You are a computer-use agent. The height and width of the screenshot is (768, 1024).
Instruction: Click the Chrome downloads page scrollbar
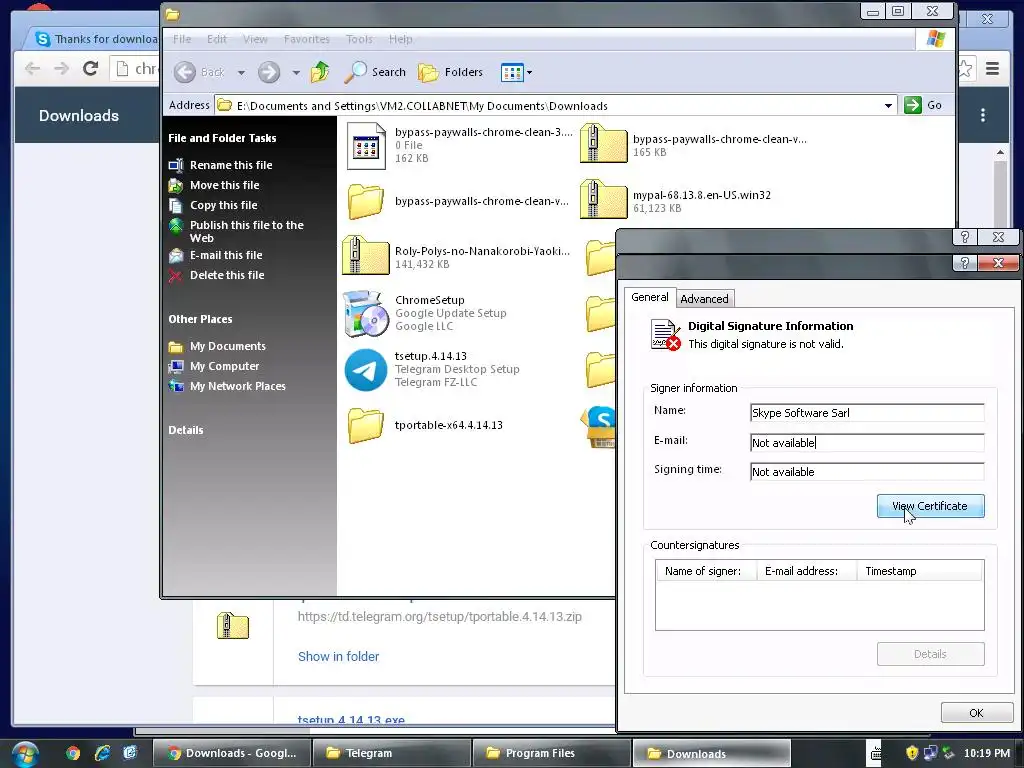click(1000, 195)
